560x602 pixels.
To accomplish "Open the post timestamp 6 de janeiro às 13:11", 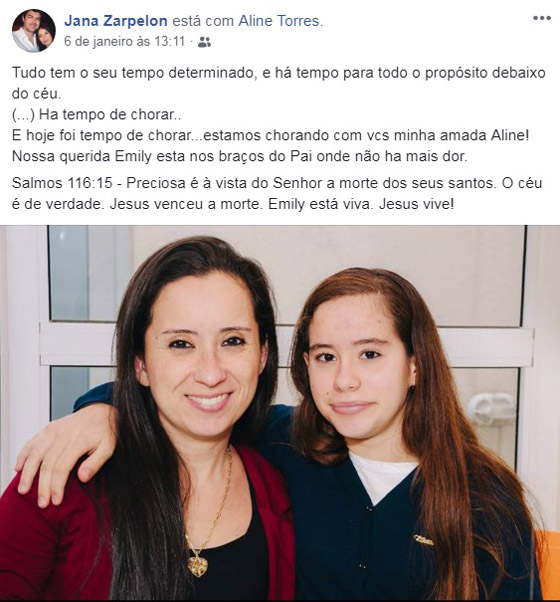I will tap(124, 41).
